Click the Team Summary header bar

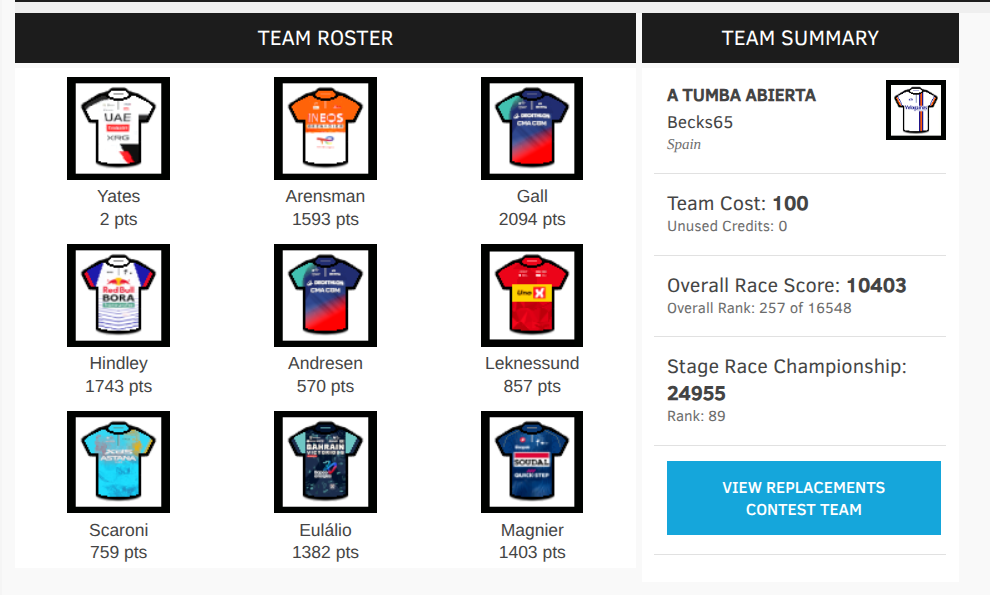[x=800, y=38]
